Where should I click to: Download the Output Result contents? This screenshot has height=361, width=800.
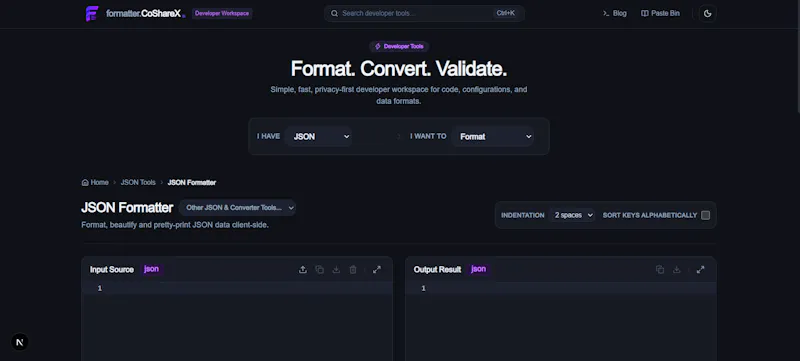tap(677, 270)
